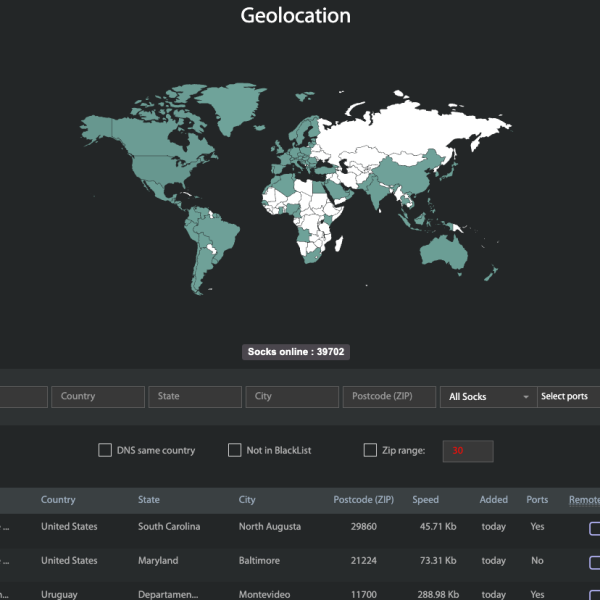Click the 288.98 Kb speed value
The height and width of the screenshot is (600, 600).
(438, 594)
